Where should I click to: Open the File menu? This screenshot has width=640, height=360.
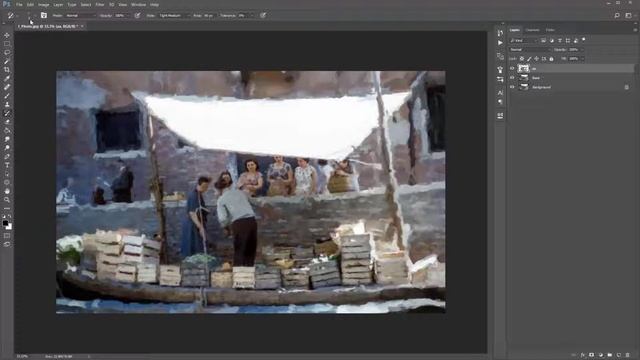coord(19,4)
